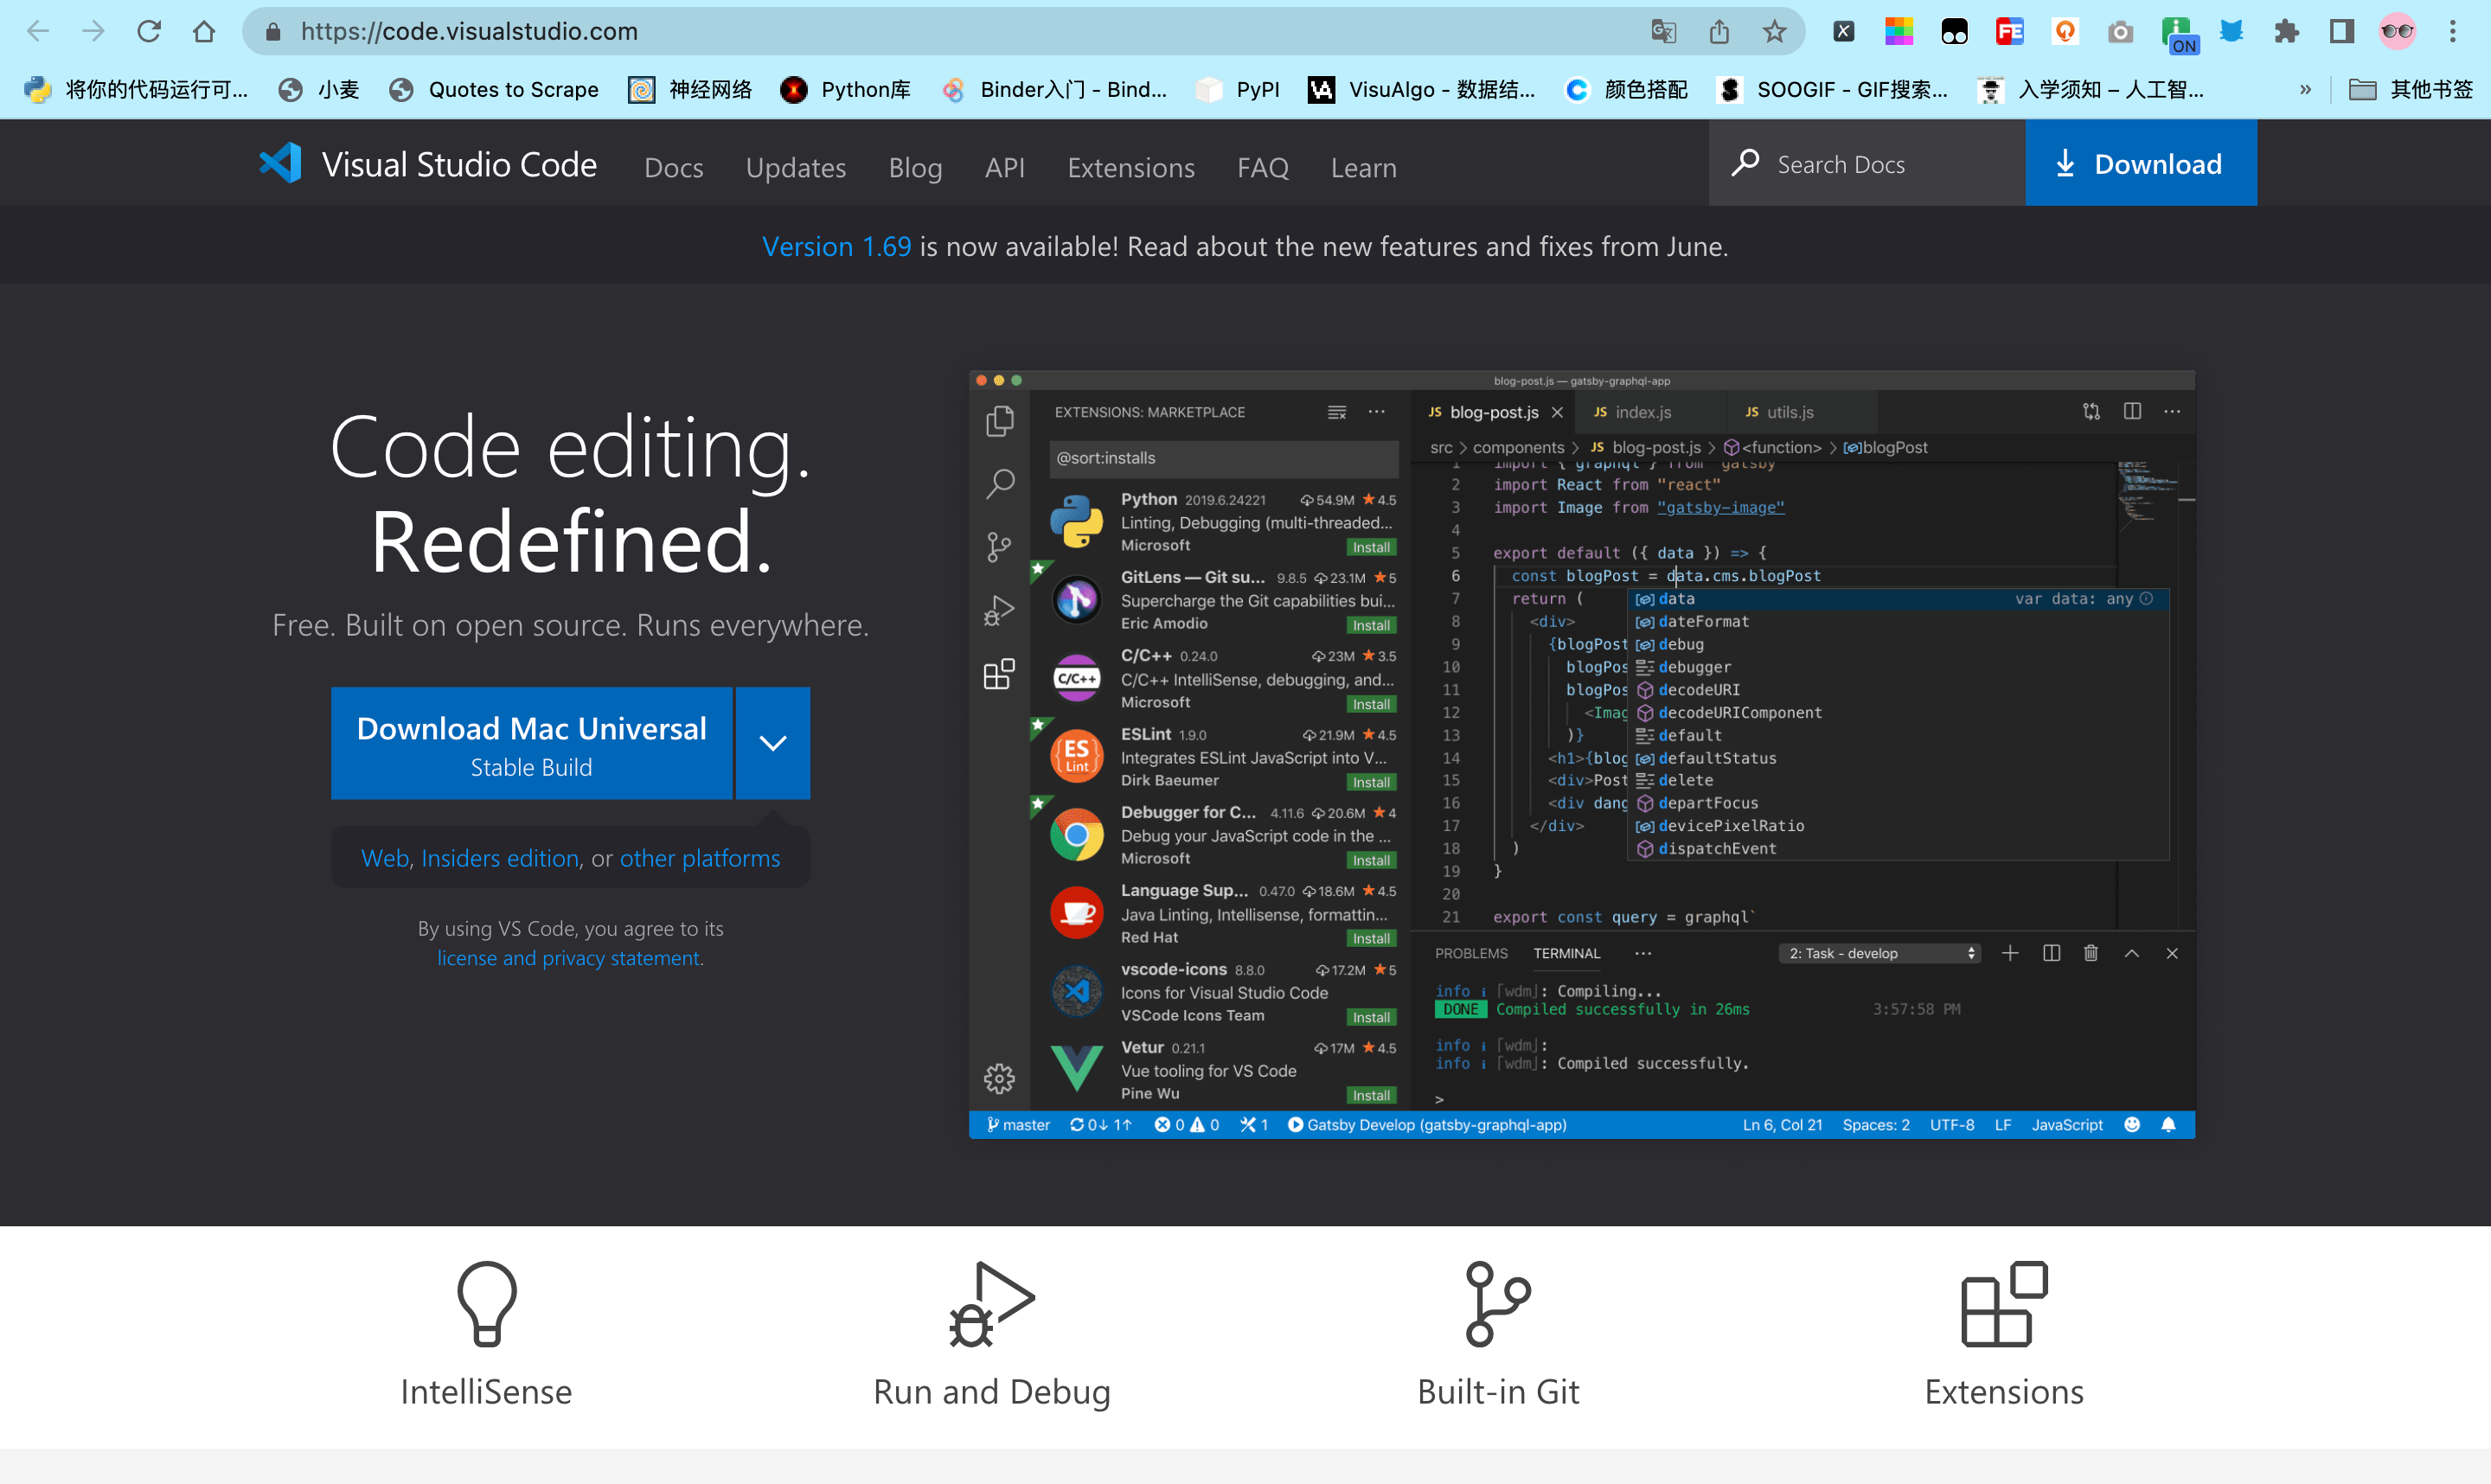Open the SOOGIF bookmark
2491x1484 pixels.
[x=1832, y=90]
